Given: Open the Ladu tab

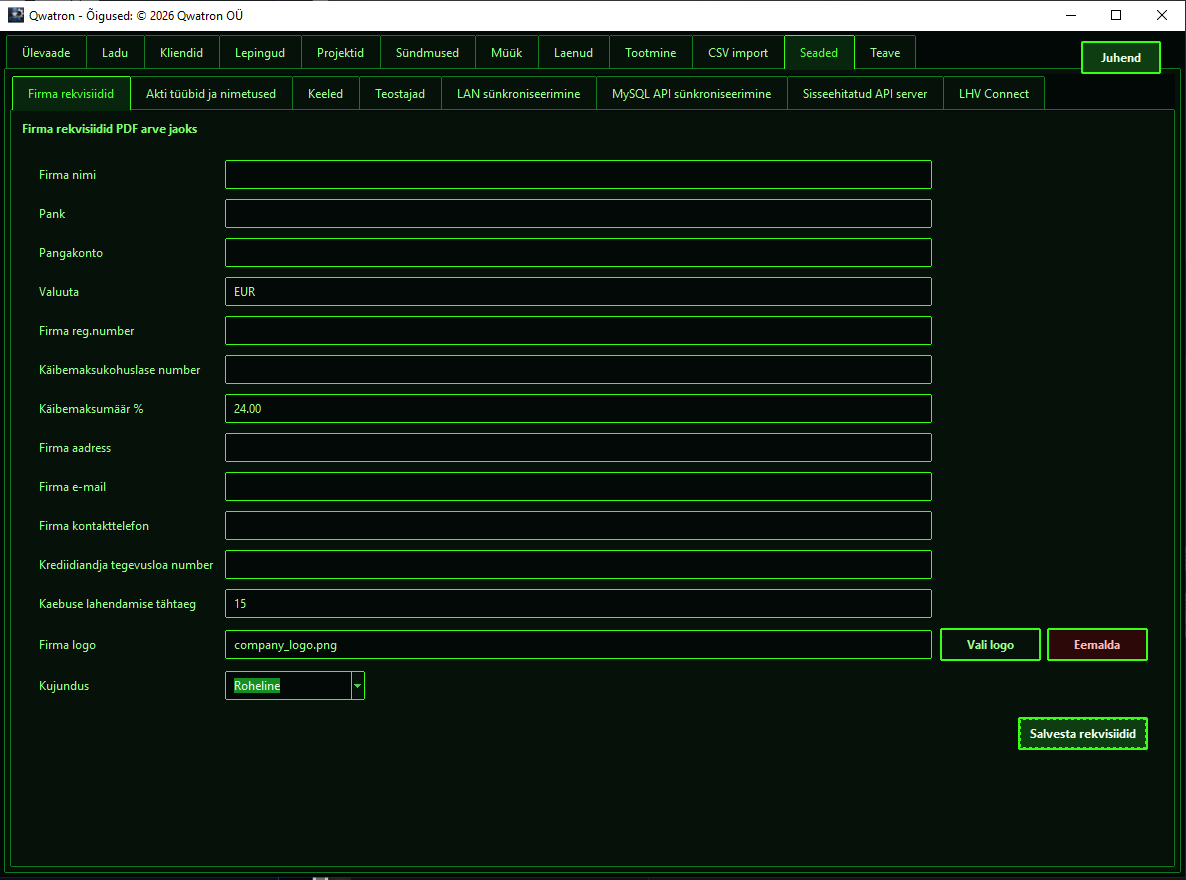Looking at the screenshot, I should click(x=115, y=53).
